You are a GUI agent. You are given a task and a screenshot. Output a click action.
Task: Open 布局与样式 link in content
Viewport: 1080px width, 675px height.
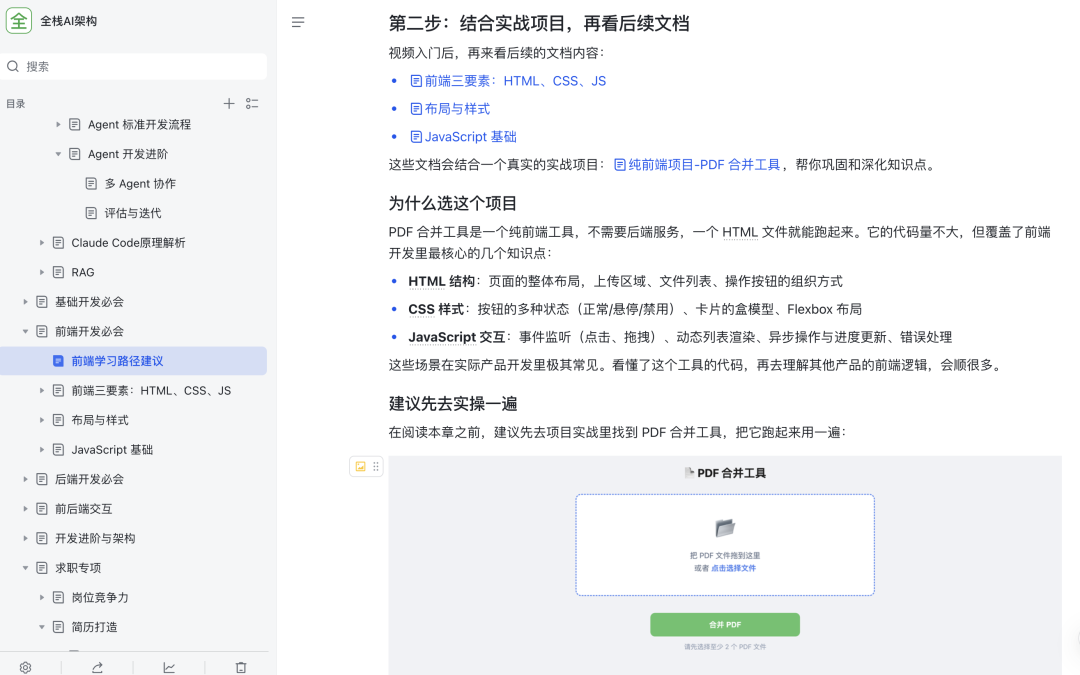coord(457,109)
